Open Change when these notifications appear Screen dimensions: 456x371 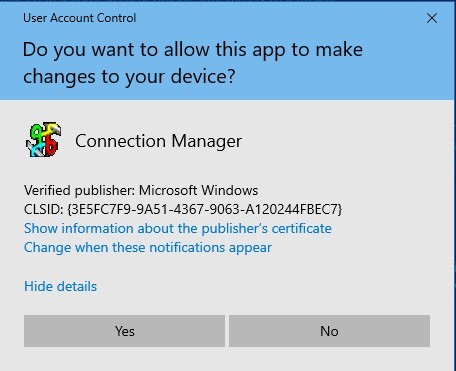tap(148, 248)
